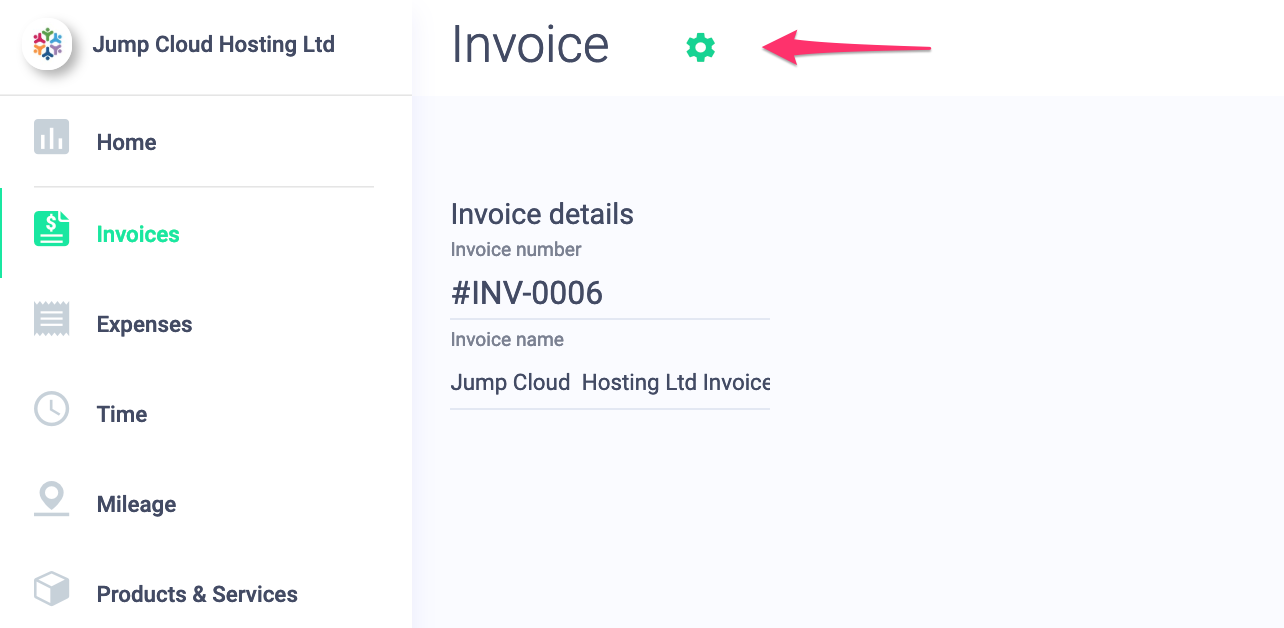Click the Jump Cloud Hosting Ltd name
This screenshot has width=1284, height=628.
(213, 45)
